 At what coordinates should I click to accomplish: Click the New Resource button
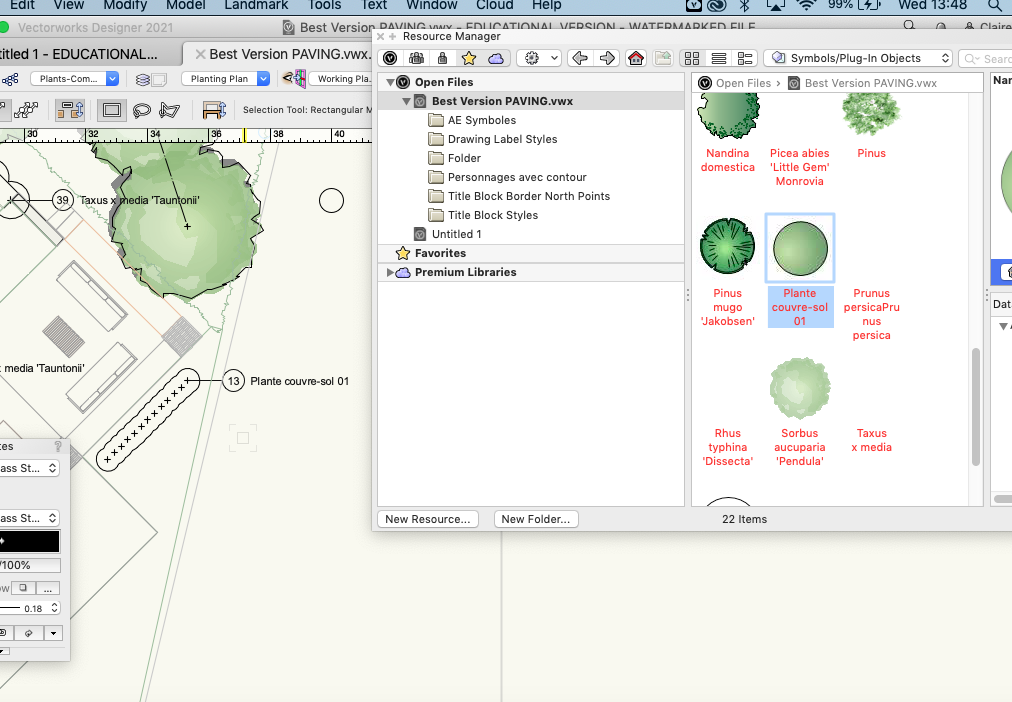pyautogui.click(x=428, y=518)
